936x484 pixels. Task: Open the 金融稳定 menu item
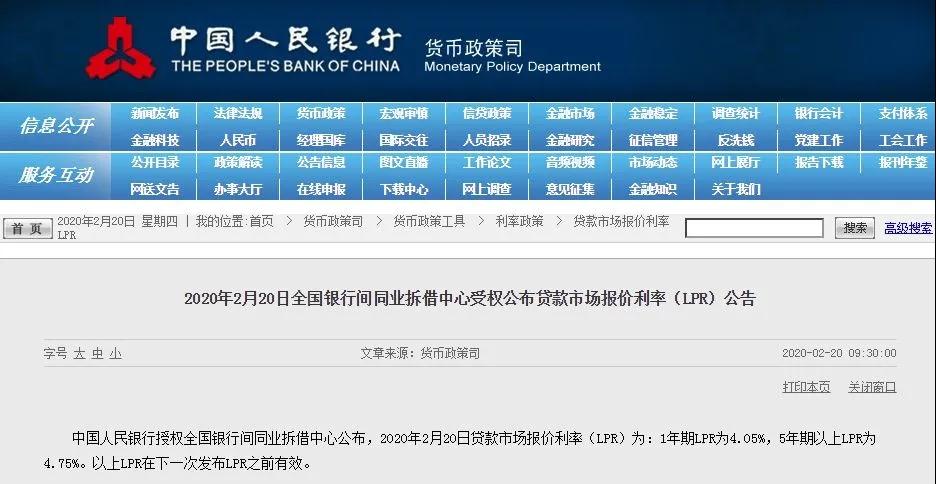[653, 113]
